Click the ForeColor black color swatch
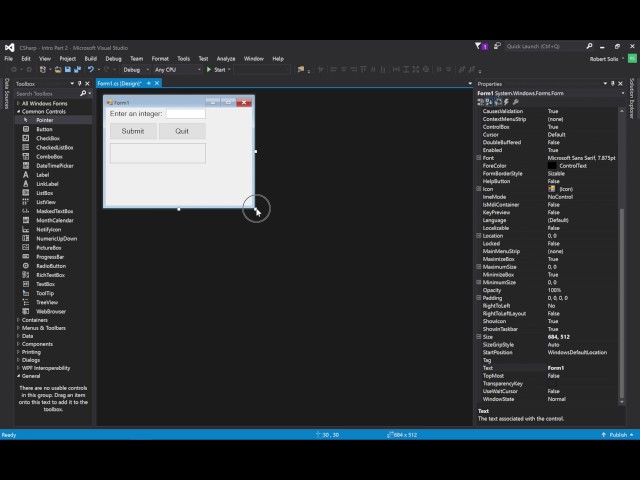Image resolution: width=640 pixels, height=480 pixels. tap(552, 166)
